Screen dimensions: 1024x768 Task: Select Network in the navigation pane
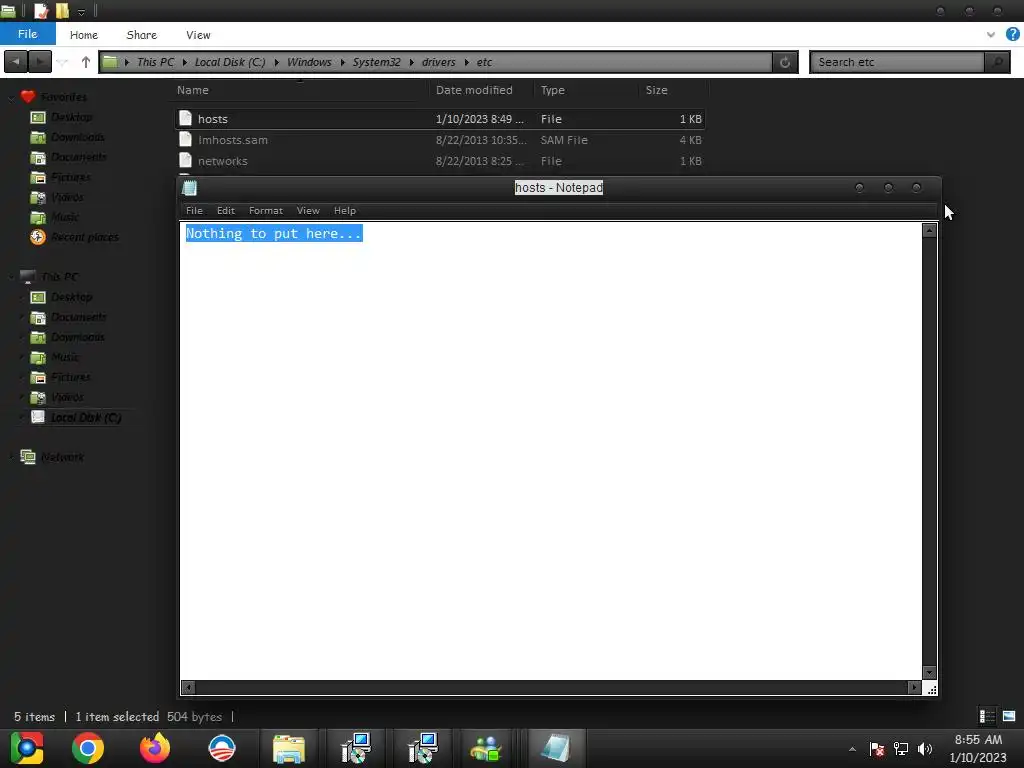[62, 457]
